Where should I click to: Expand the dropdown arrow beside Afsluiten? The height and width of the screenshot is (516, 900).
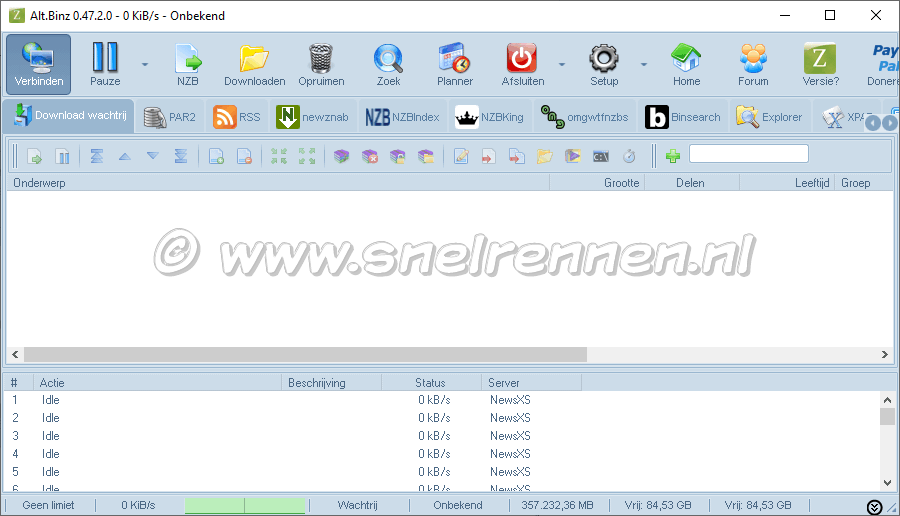pos(562,64)
